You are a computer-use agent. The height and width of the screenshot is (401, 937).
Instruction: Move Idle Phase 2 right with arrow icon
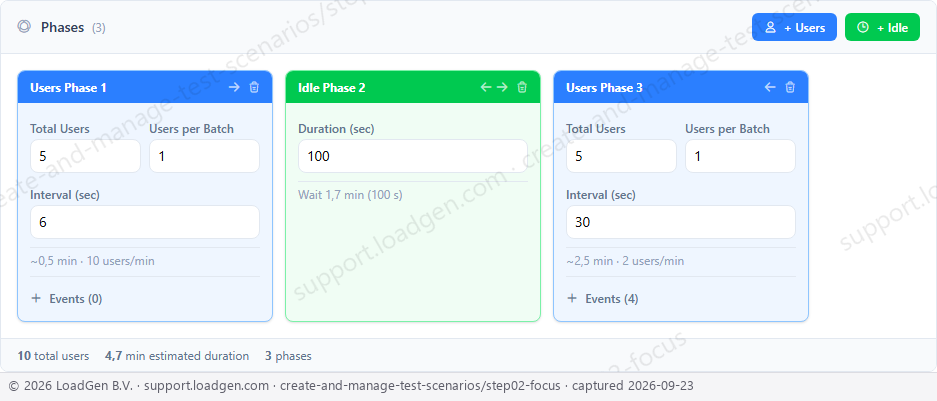click(x=502, y=87)
